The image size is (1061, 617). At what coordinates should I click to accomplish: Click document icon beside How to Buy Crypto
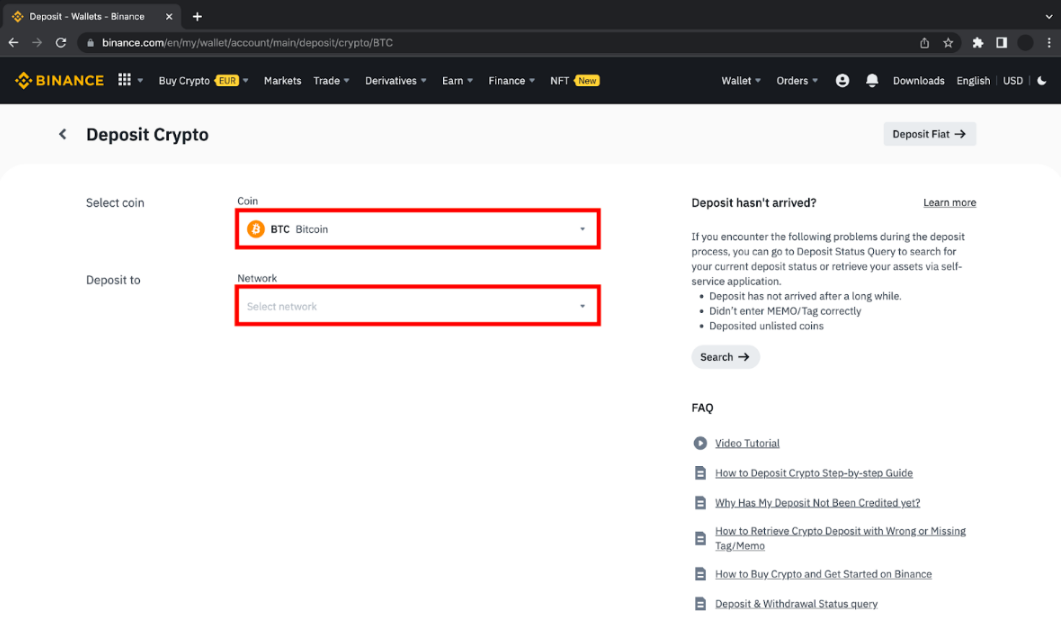tap(700, 574)
